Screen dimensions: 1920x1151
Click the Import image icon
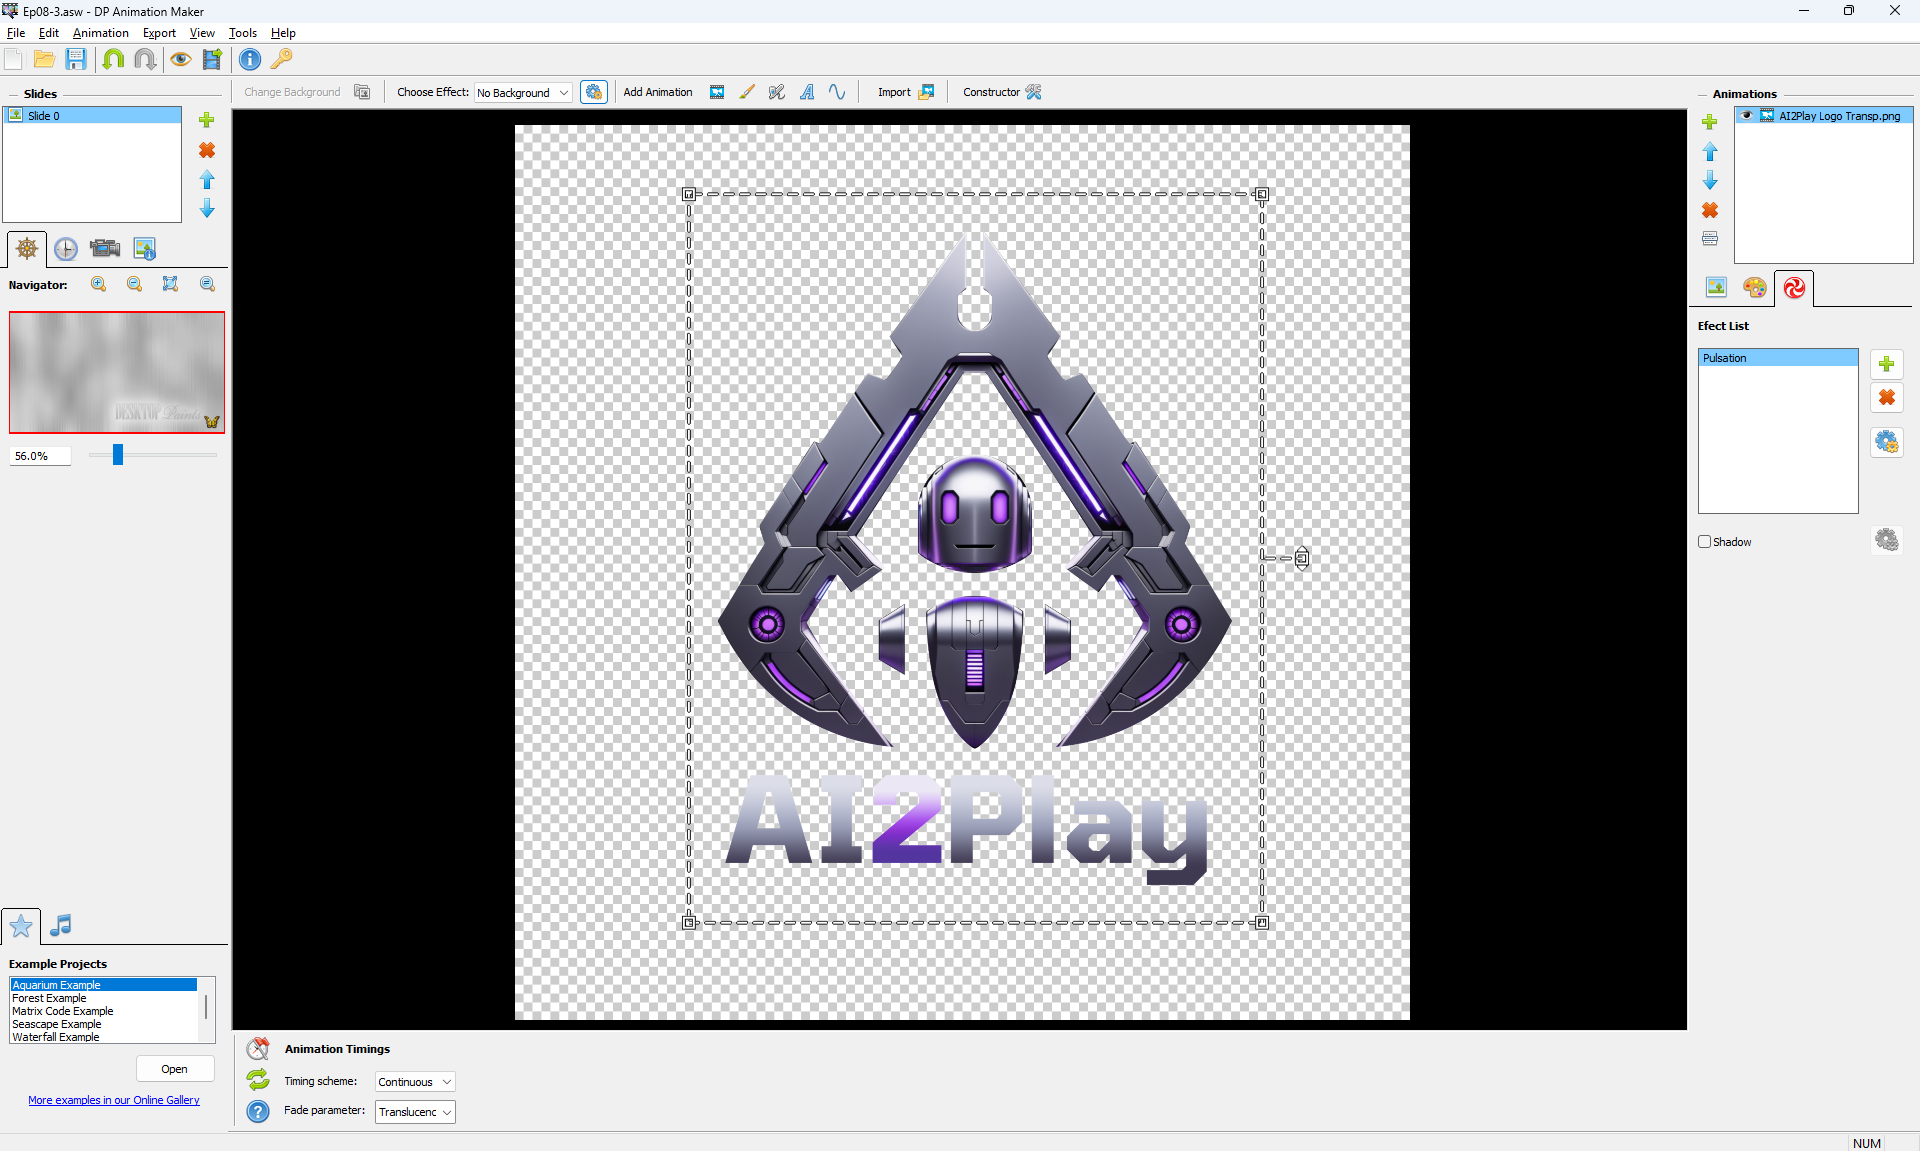click(x=926, y=92)
